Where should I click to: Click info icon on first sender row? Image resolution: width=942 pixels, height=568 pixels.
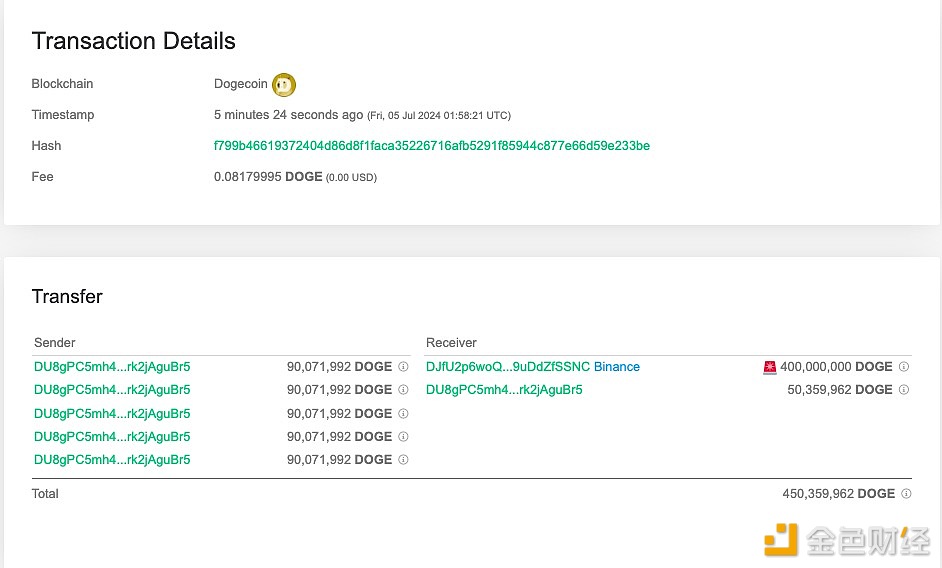tap(403, 367)
